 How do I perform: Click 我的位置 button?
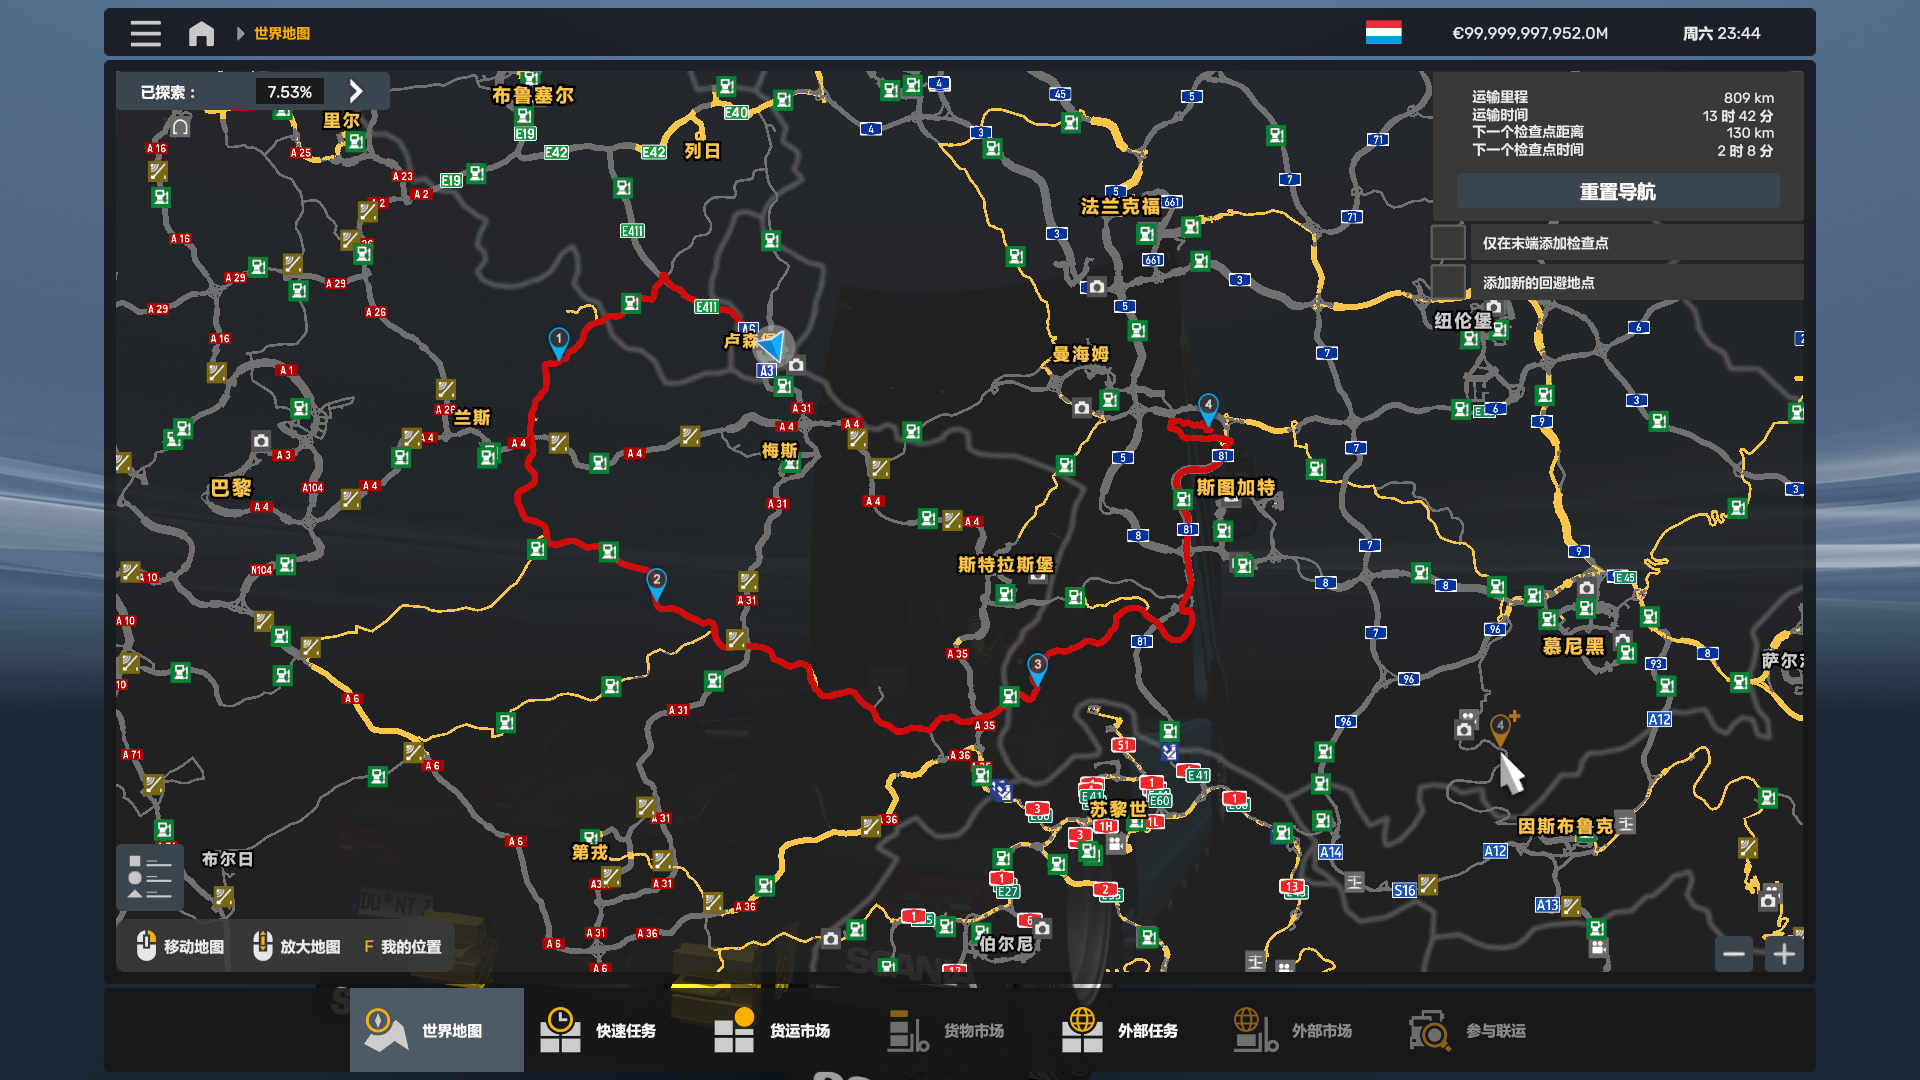(402, 946)
